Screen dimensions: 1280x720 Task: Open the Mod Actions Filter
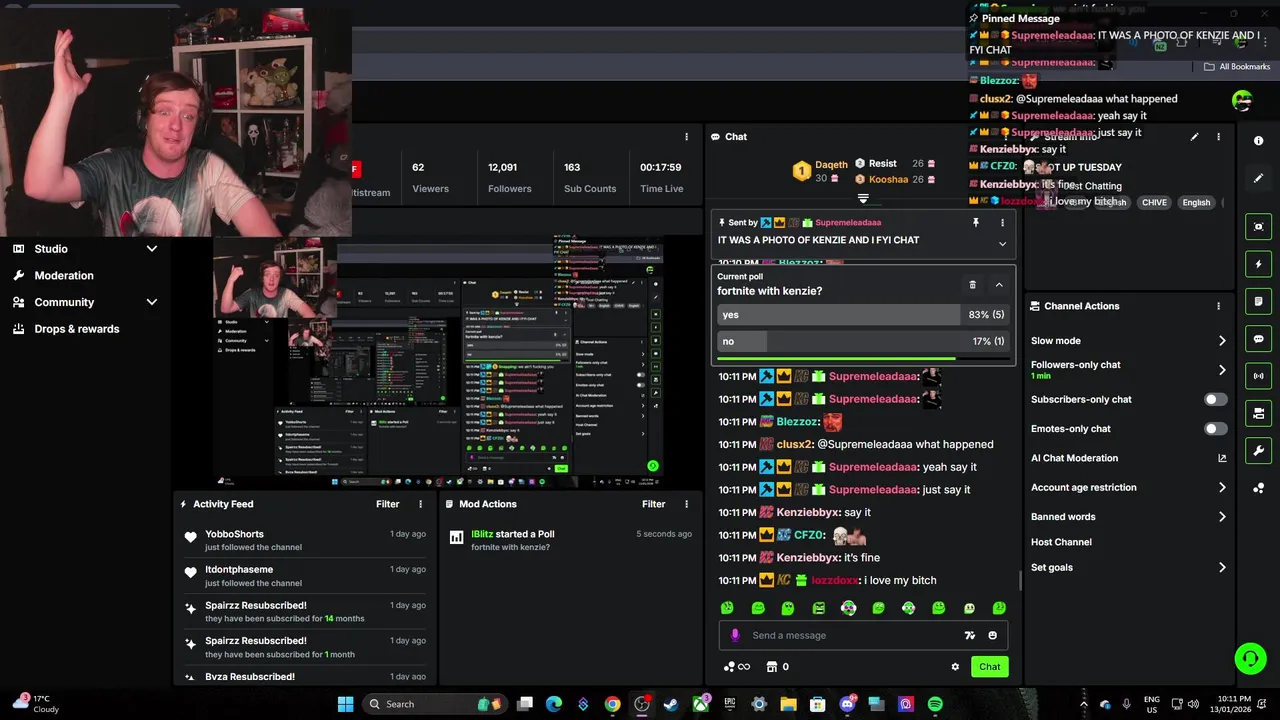pyautogui.click(x=653, y=504)
